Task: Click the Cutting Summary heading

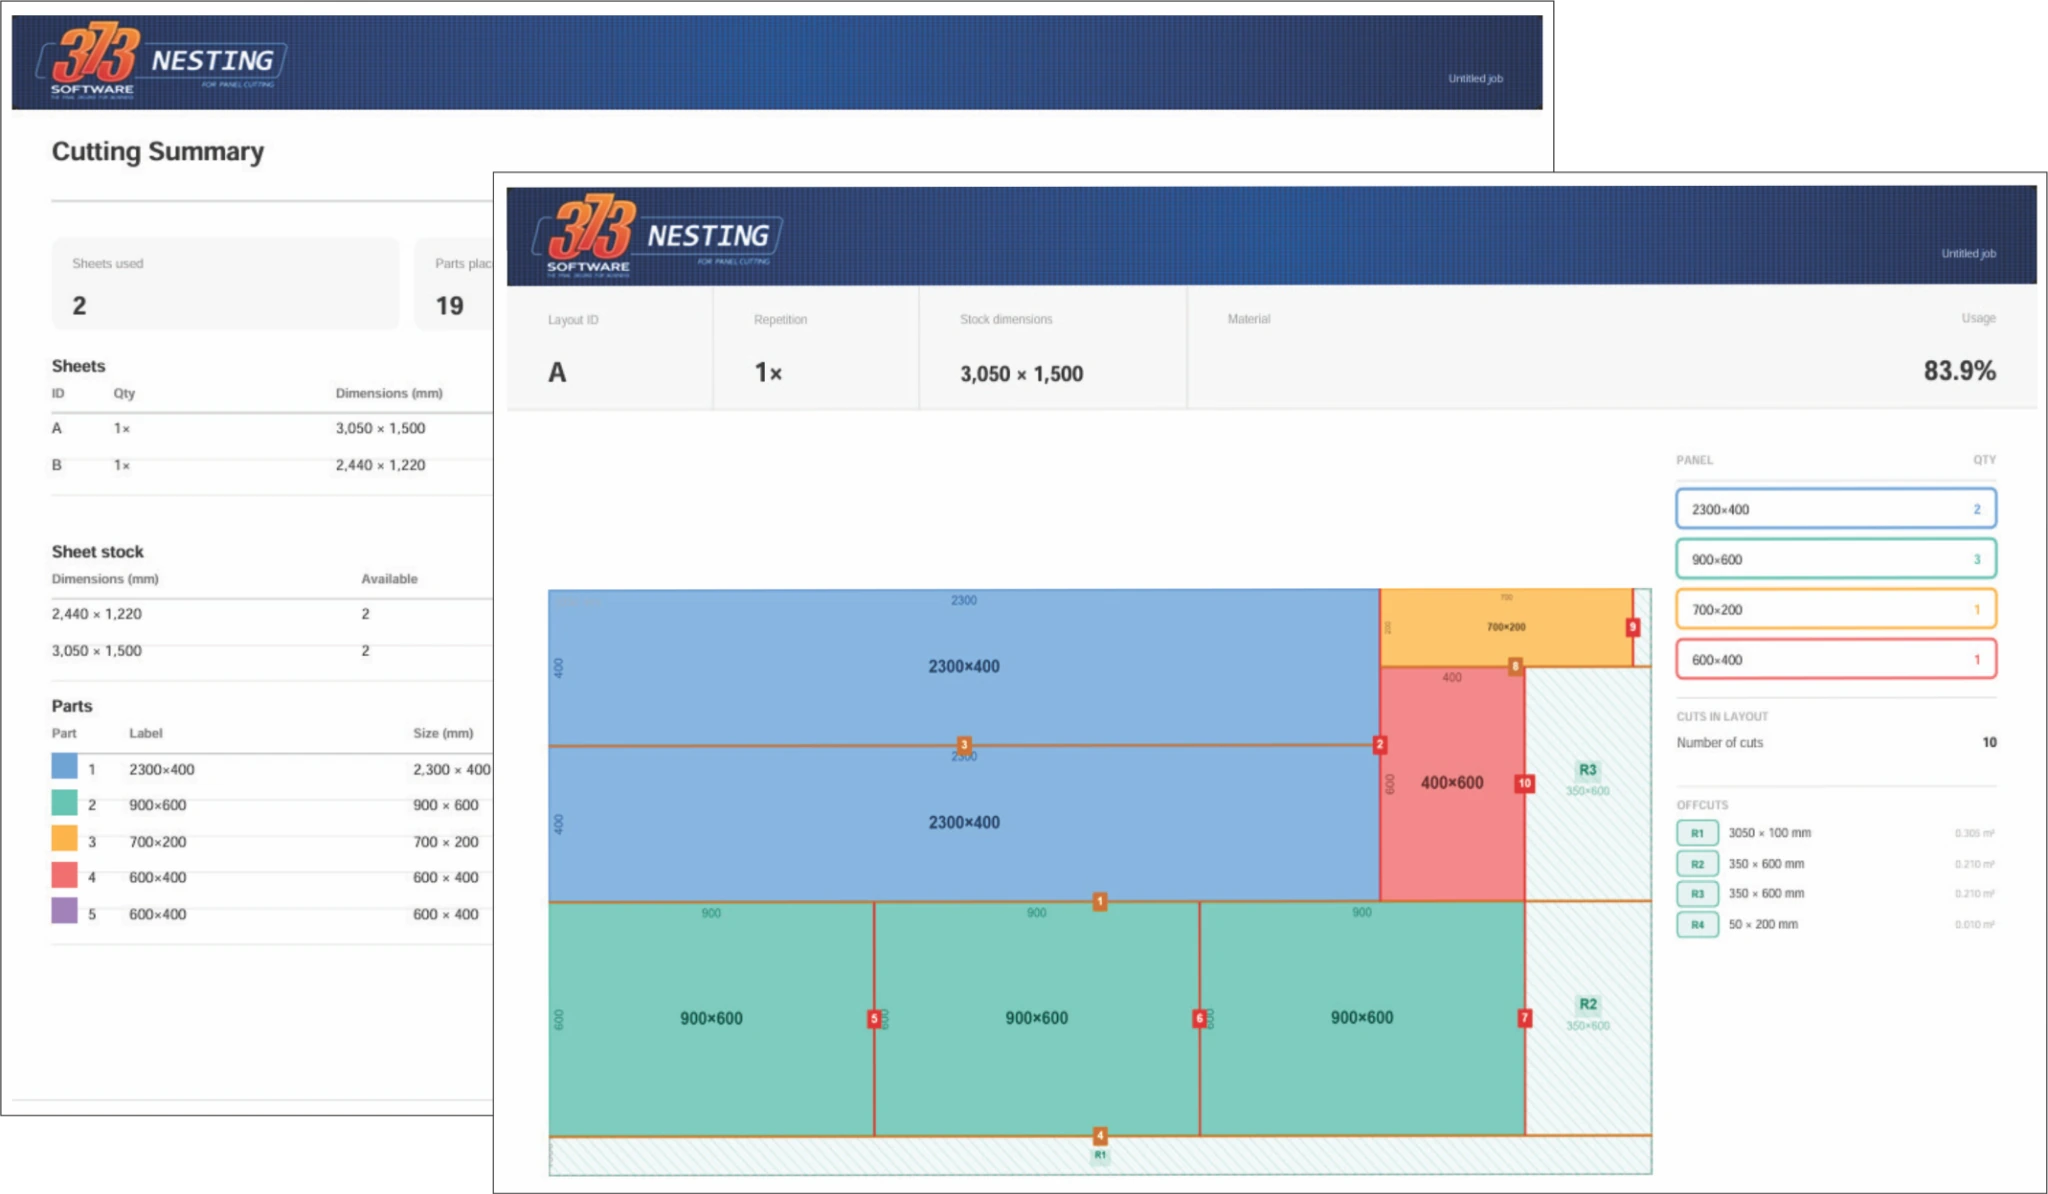Action: pos(158,152)
